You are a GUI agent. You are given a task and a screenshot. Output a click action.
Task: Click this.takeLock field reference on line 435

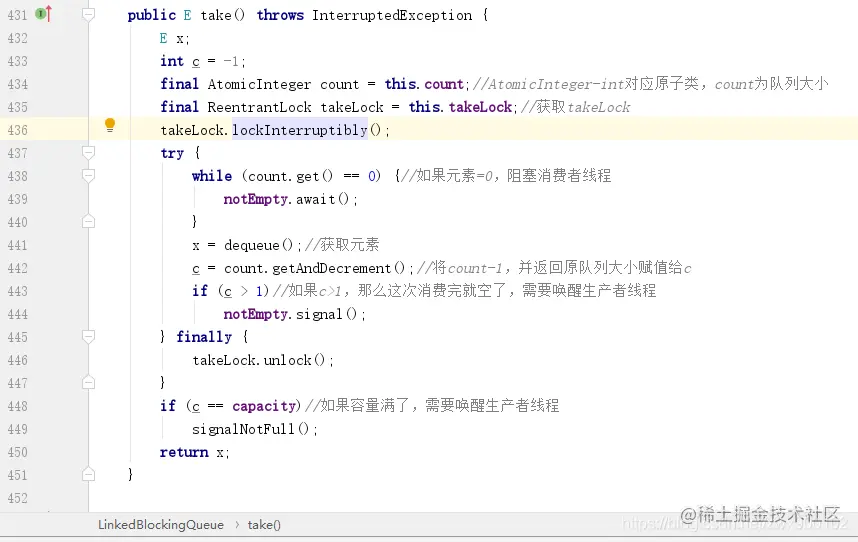tap(460, 107)
